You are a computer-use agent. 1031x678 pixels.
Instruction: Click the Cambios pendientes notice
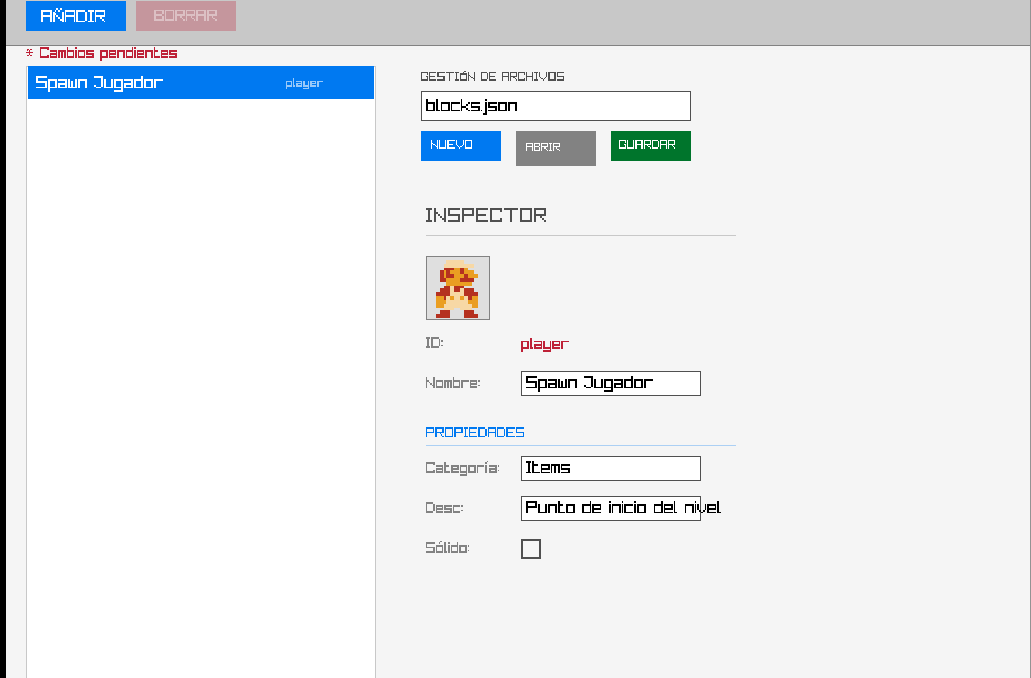click(101, 53)
